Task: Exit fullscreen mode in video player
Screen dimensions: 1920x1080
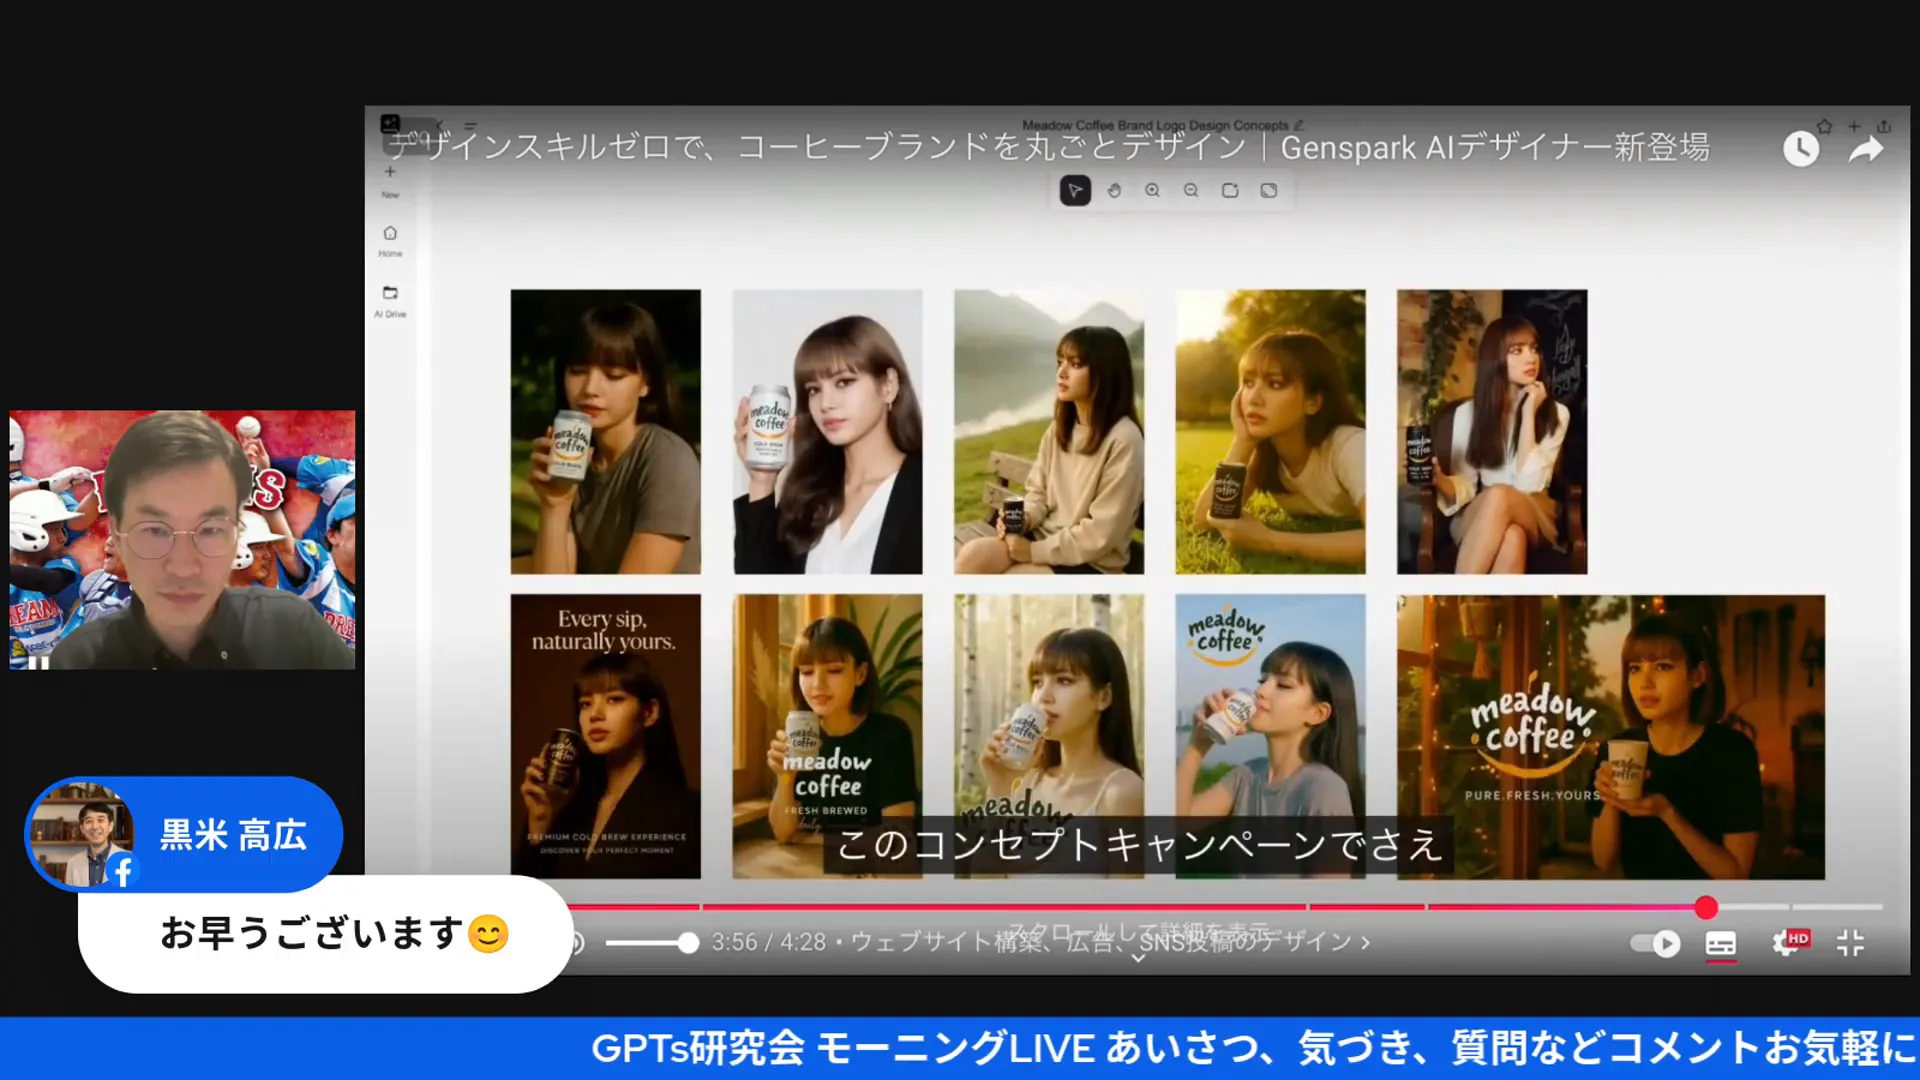Action: coord(1851,942)
